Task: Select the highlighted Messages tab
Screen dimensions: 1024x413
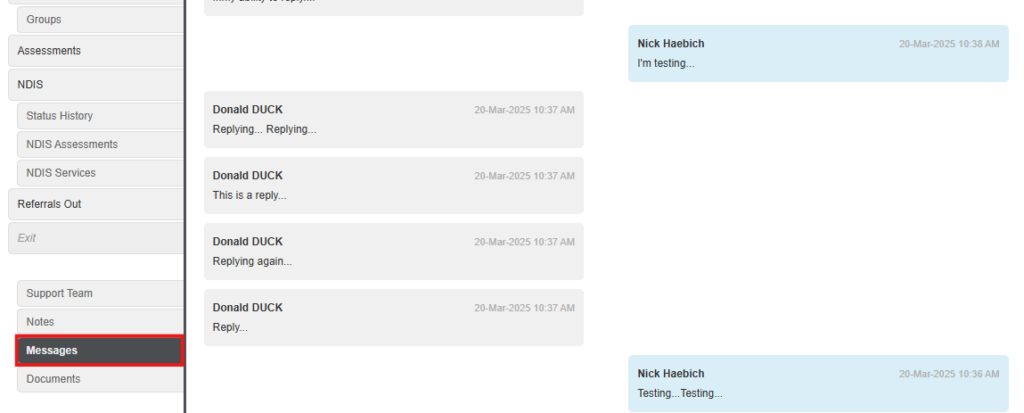Action: (100, 350)
